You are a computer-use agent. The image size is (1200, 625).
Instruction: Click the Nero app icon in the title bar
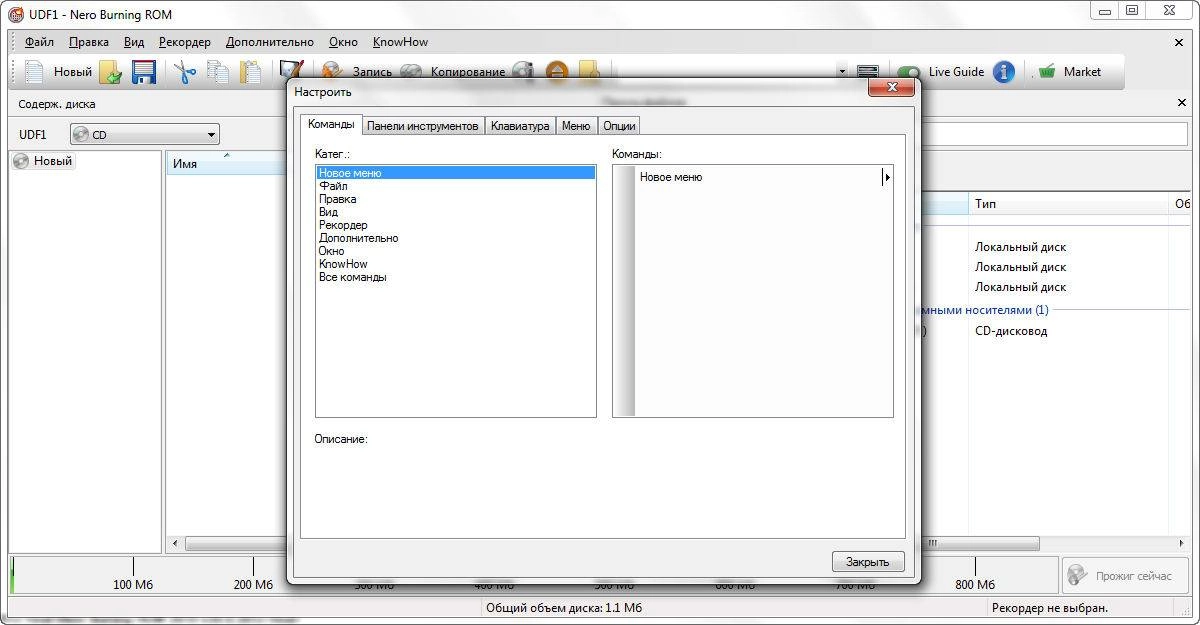click(x=15, y=14)
